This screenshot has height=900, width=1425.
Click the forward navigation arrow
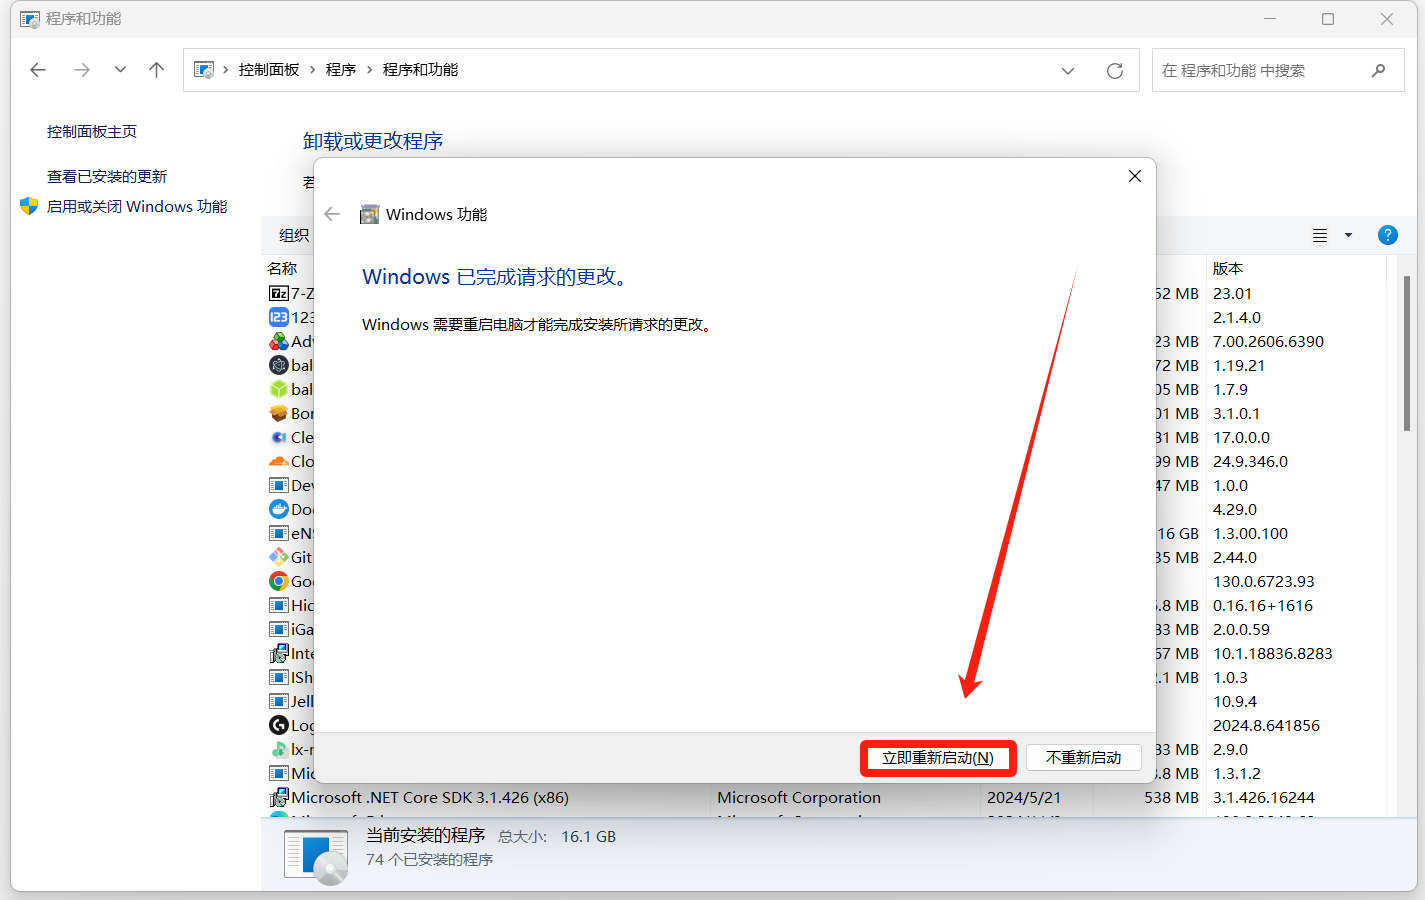click(x=82, y=70)
